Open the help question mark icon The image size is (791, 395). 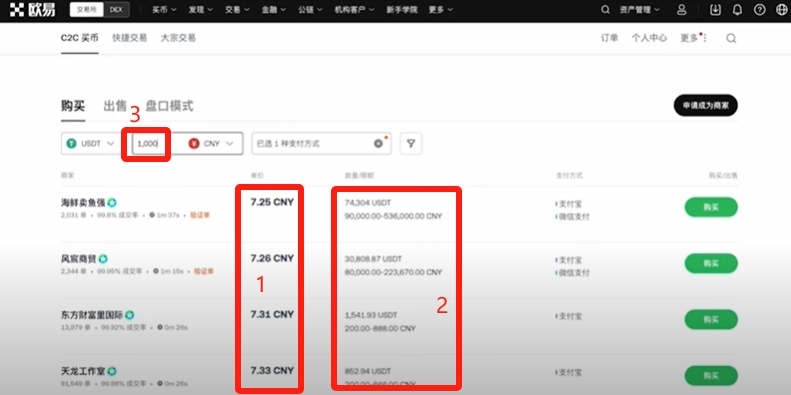tap(759, 10)
